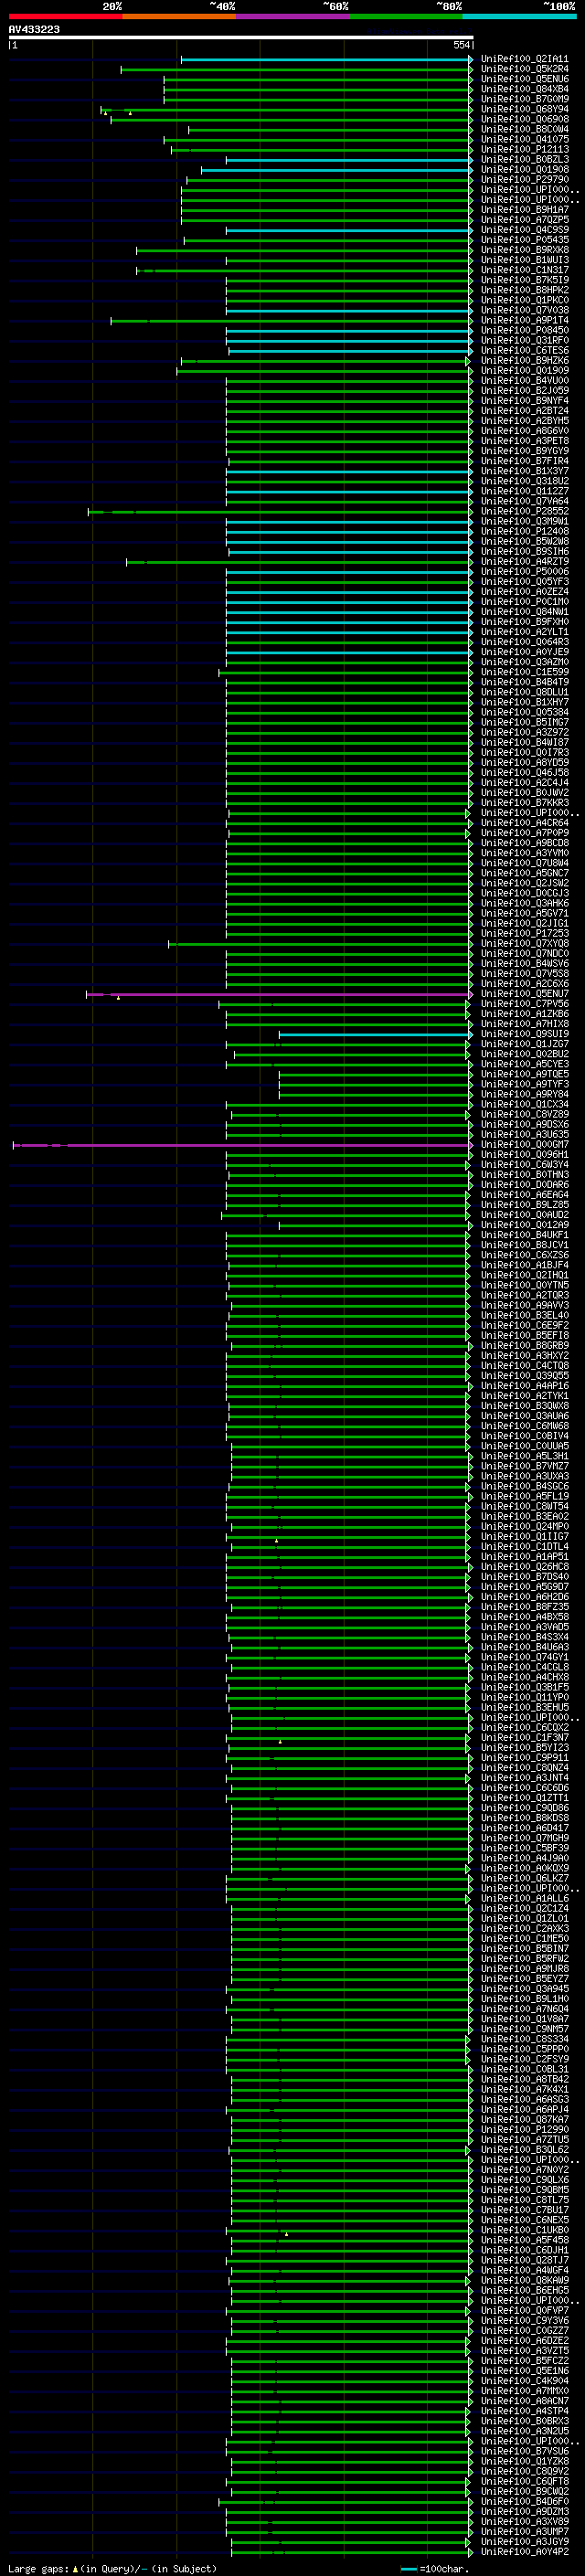Select hit UniRef100_P08450
The image size is (585, 2576).
pos(524,331)
